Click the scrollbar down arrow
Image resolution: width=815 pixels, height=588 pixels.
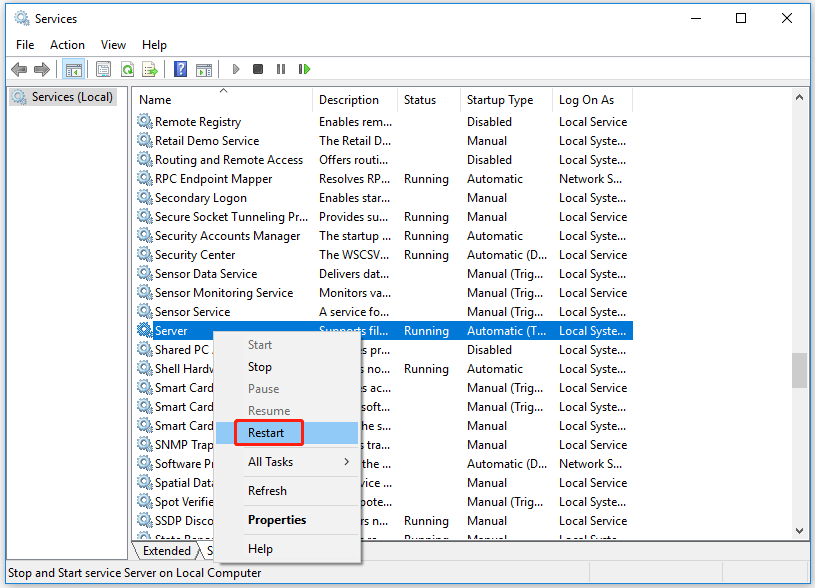[x=799, y=531]
